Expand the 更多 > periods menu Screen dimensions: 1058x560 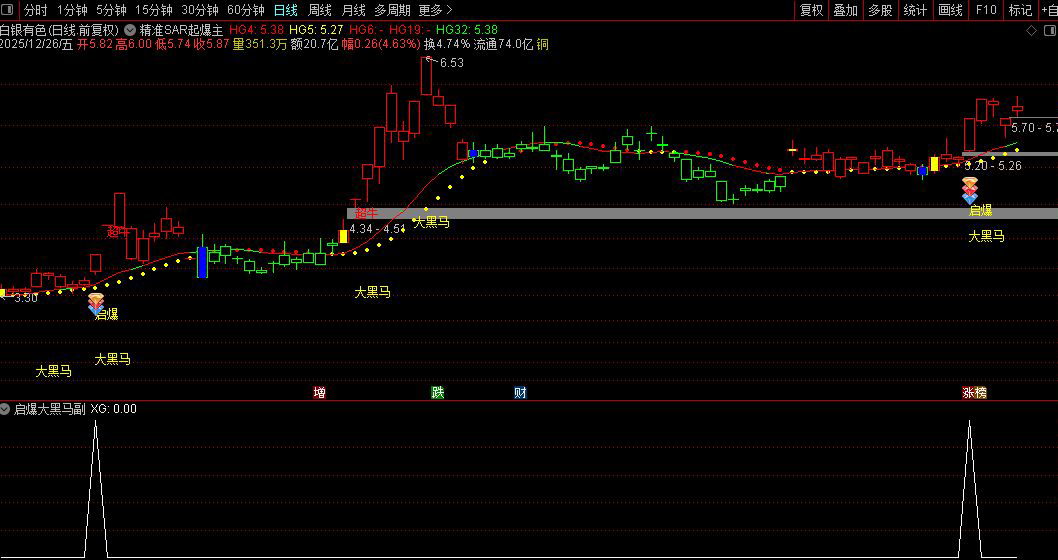pos(435,10)
